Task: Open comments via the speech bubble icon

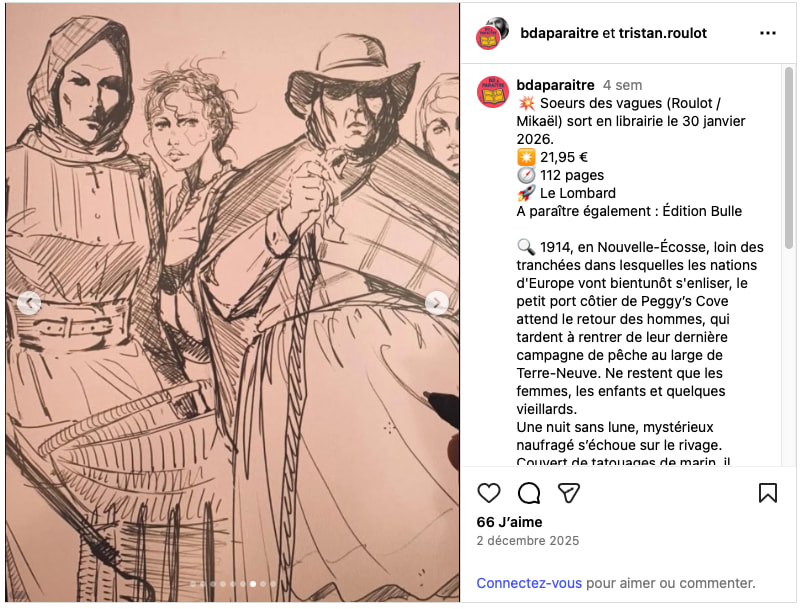Action: click(529, 493)
